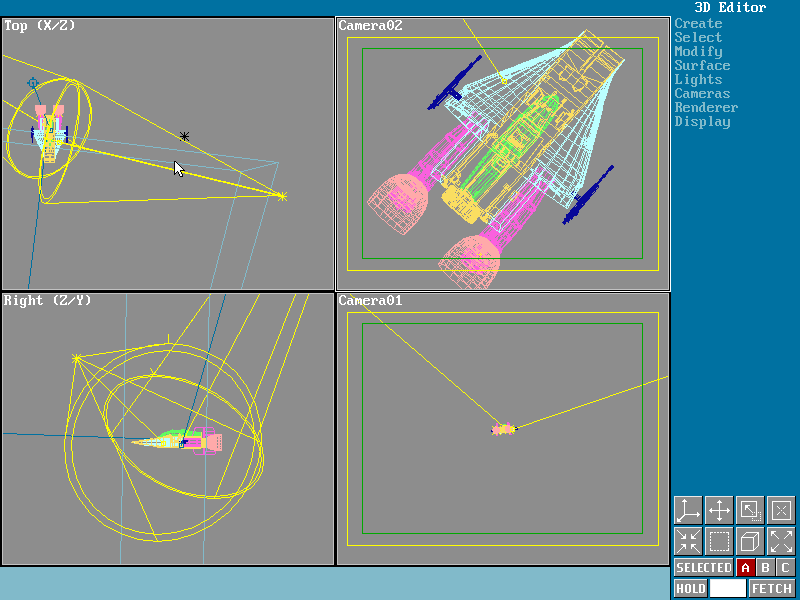Click the axis tripod icon
Image resolution: width=800 pixels, height=600 pixels.
[x=688, y=510]
